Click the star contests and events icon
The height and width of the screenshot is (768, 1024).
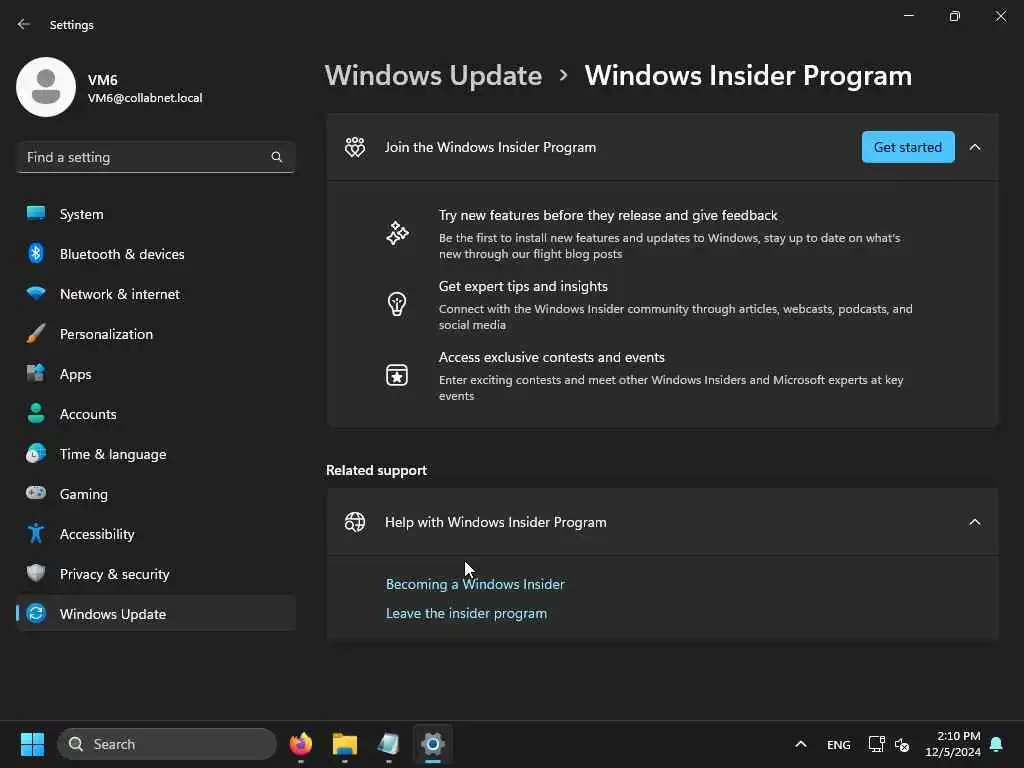[397, 375]
